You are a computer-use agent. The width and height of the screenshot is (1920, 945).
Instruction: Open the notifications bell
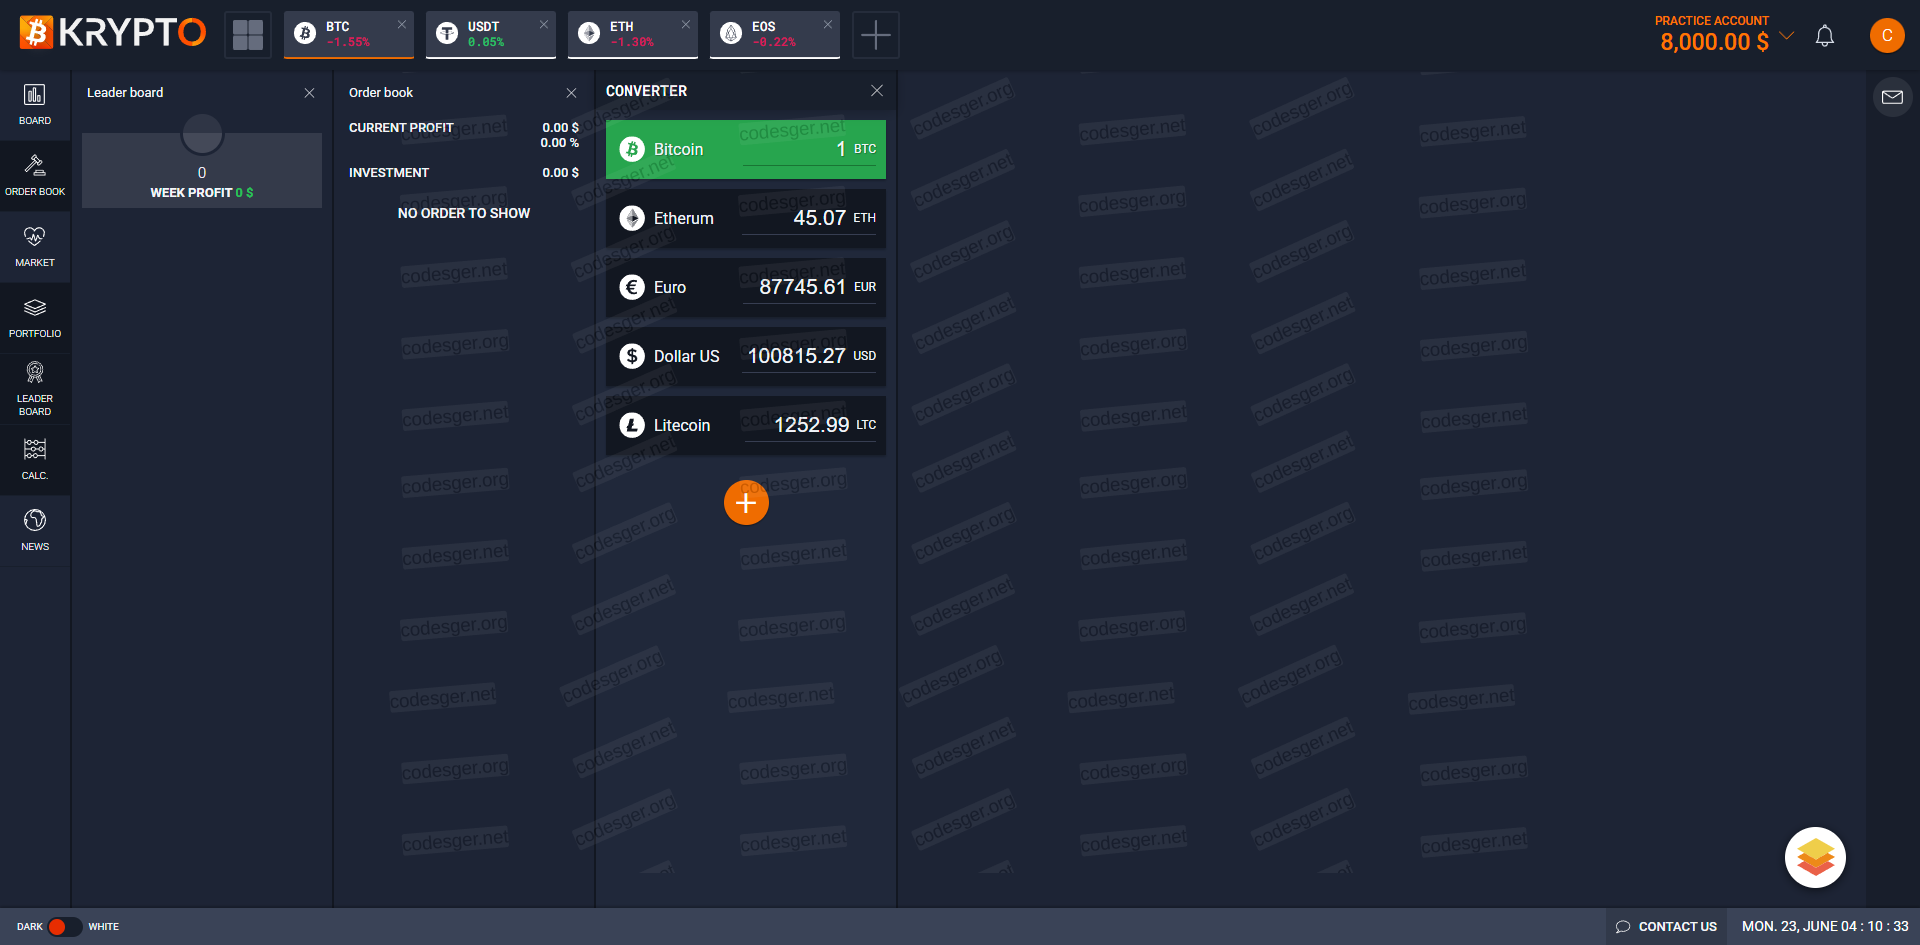tap(1825, 36)
